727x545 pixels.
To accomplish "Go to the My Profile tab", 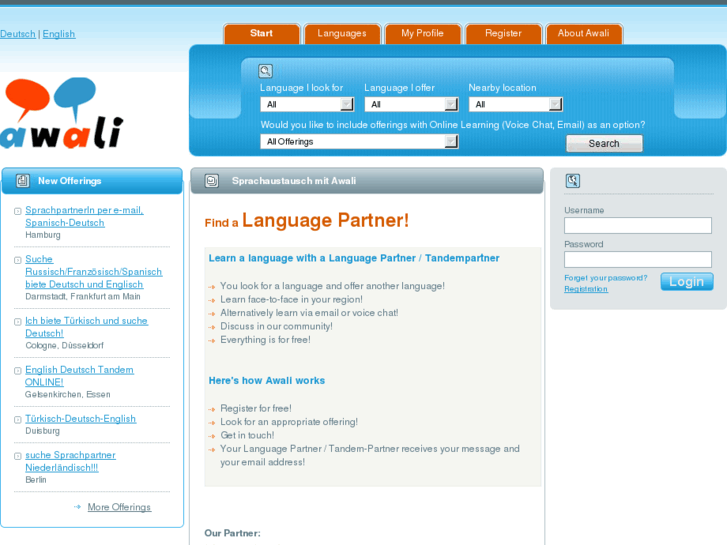I will [422, 33].
